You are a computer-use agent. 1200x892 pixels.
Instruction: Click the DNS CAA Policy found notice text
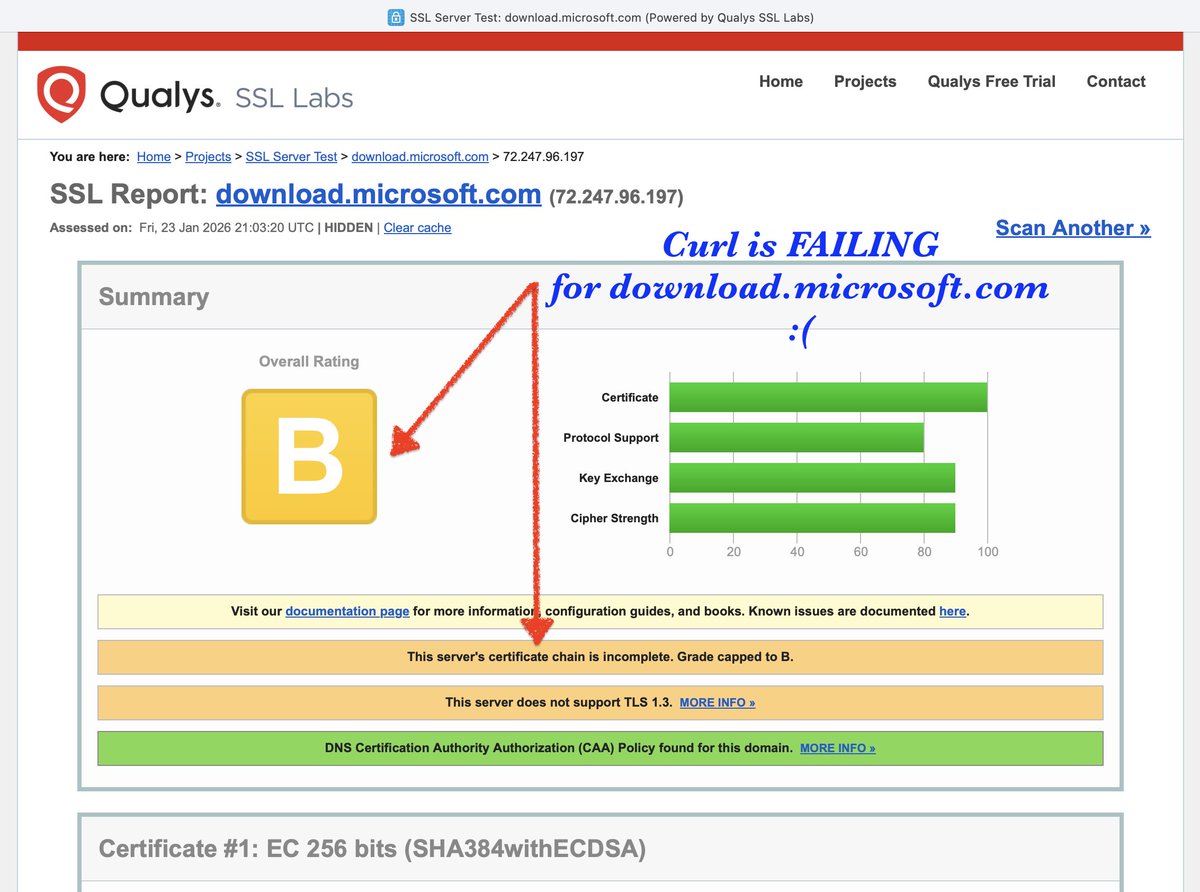(x=559, y=748)
